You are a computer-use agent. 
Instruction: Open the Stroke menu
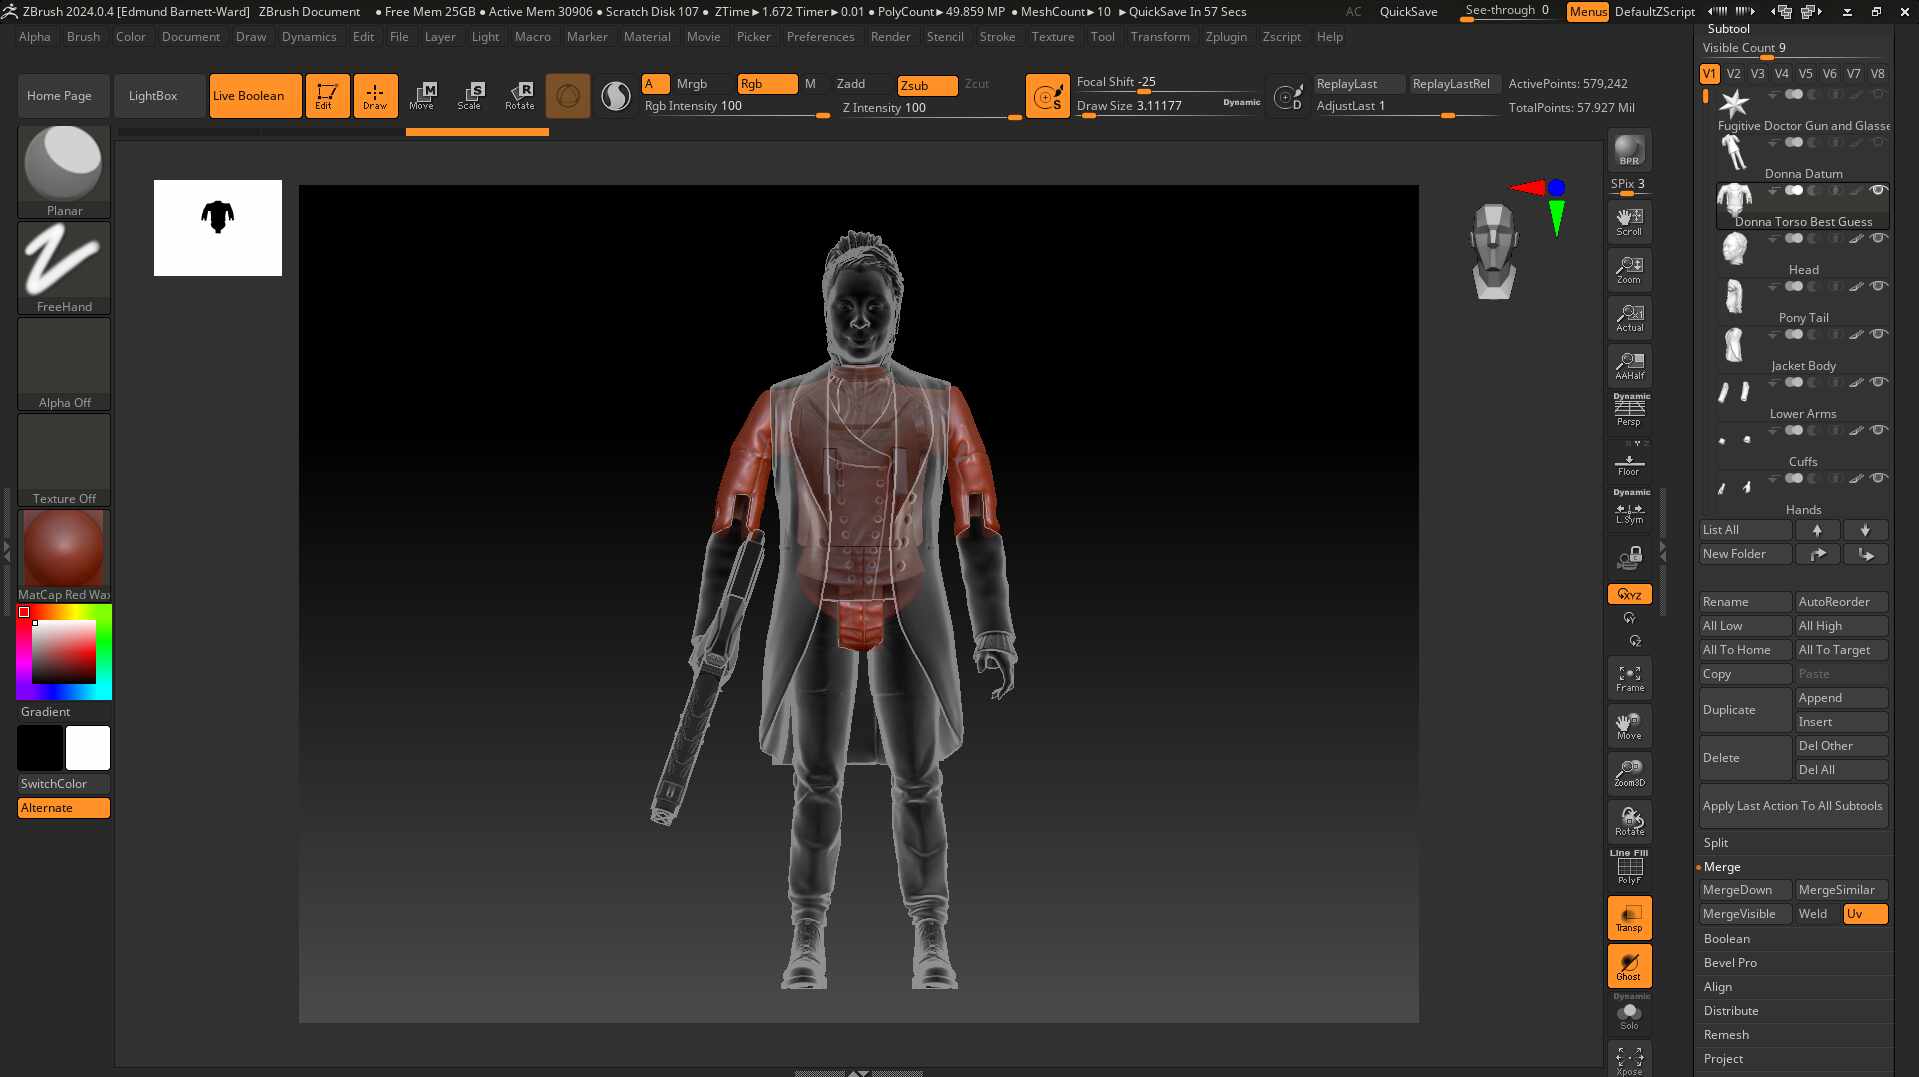[997, 37]
